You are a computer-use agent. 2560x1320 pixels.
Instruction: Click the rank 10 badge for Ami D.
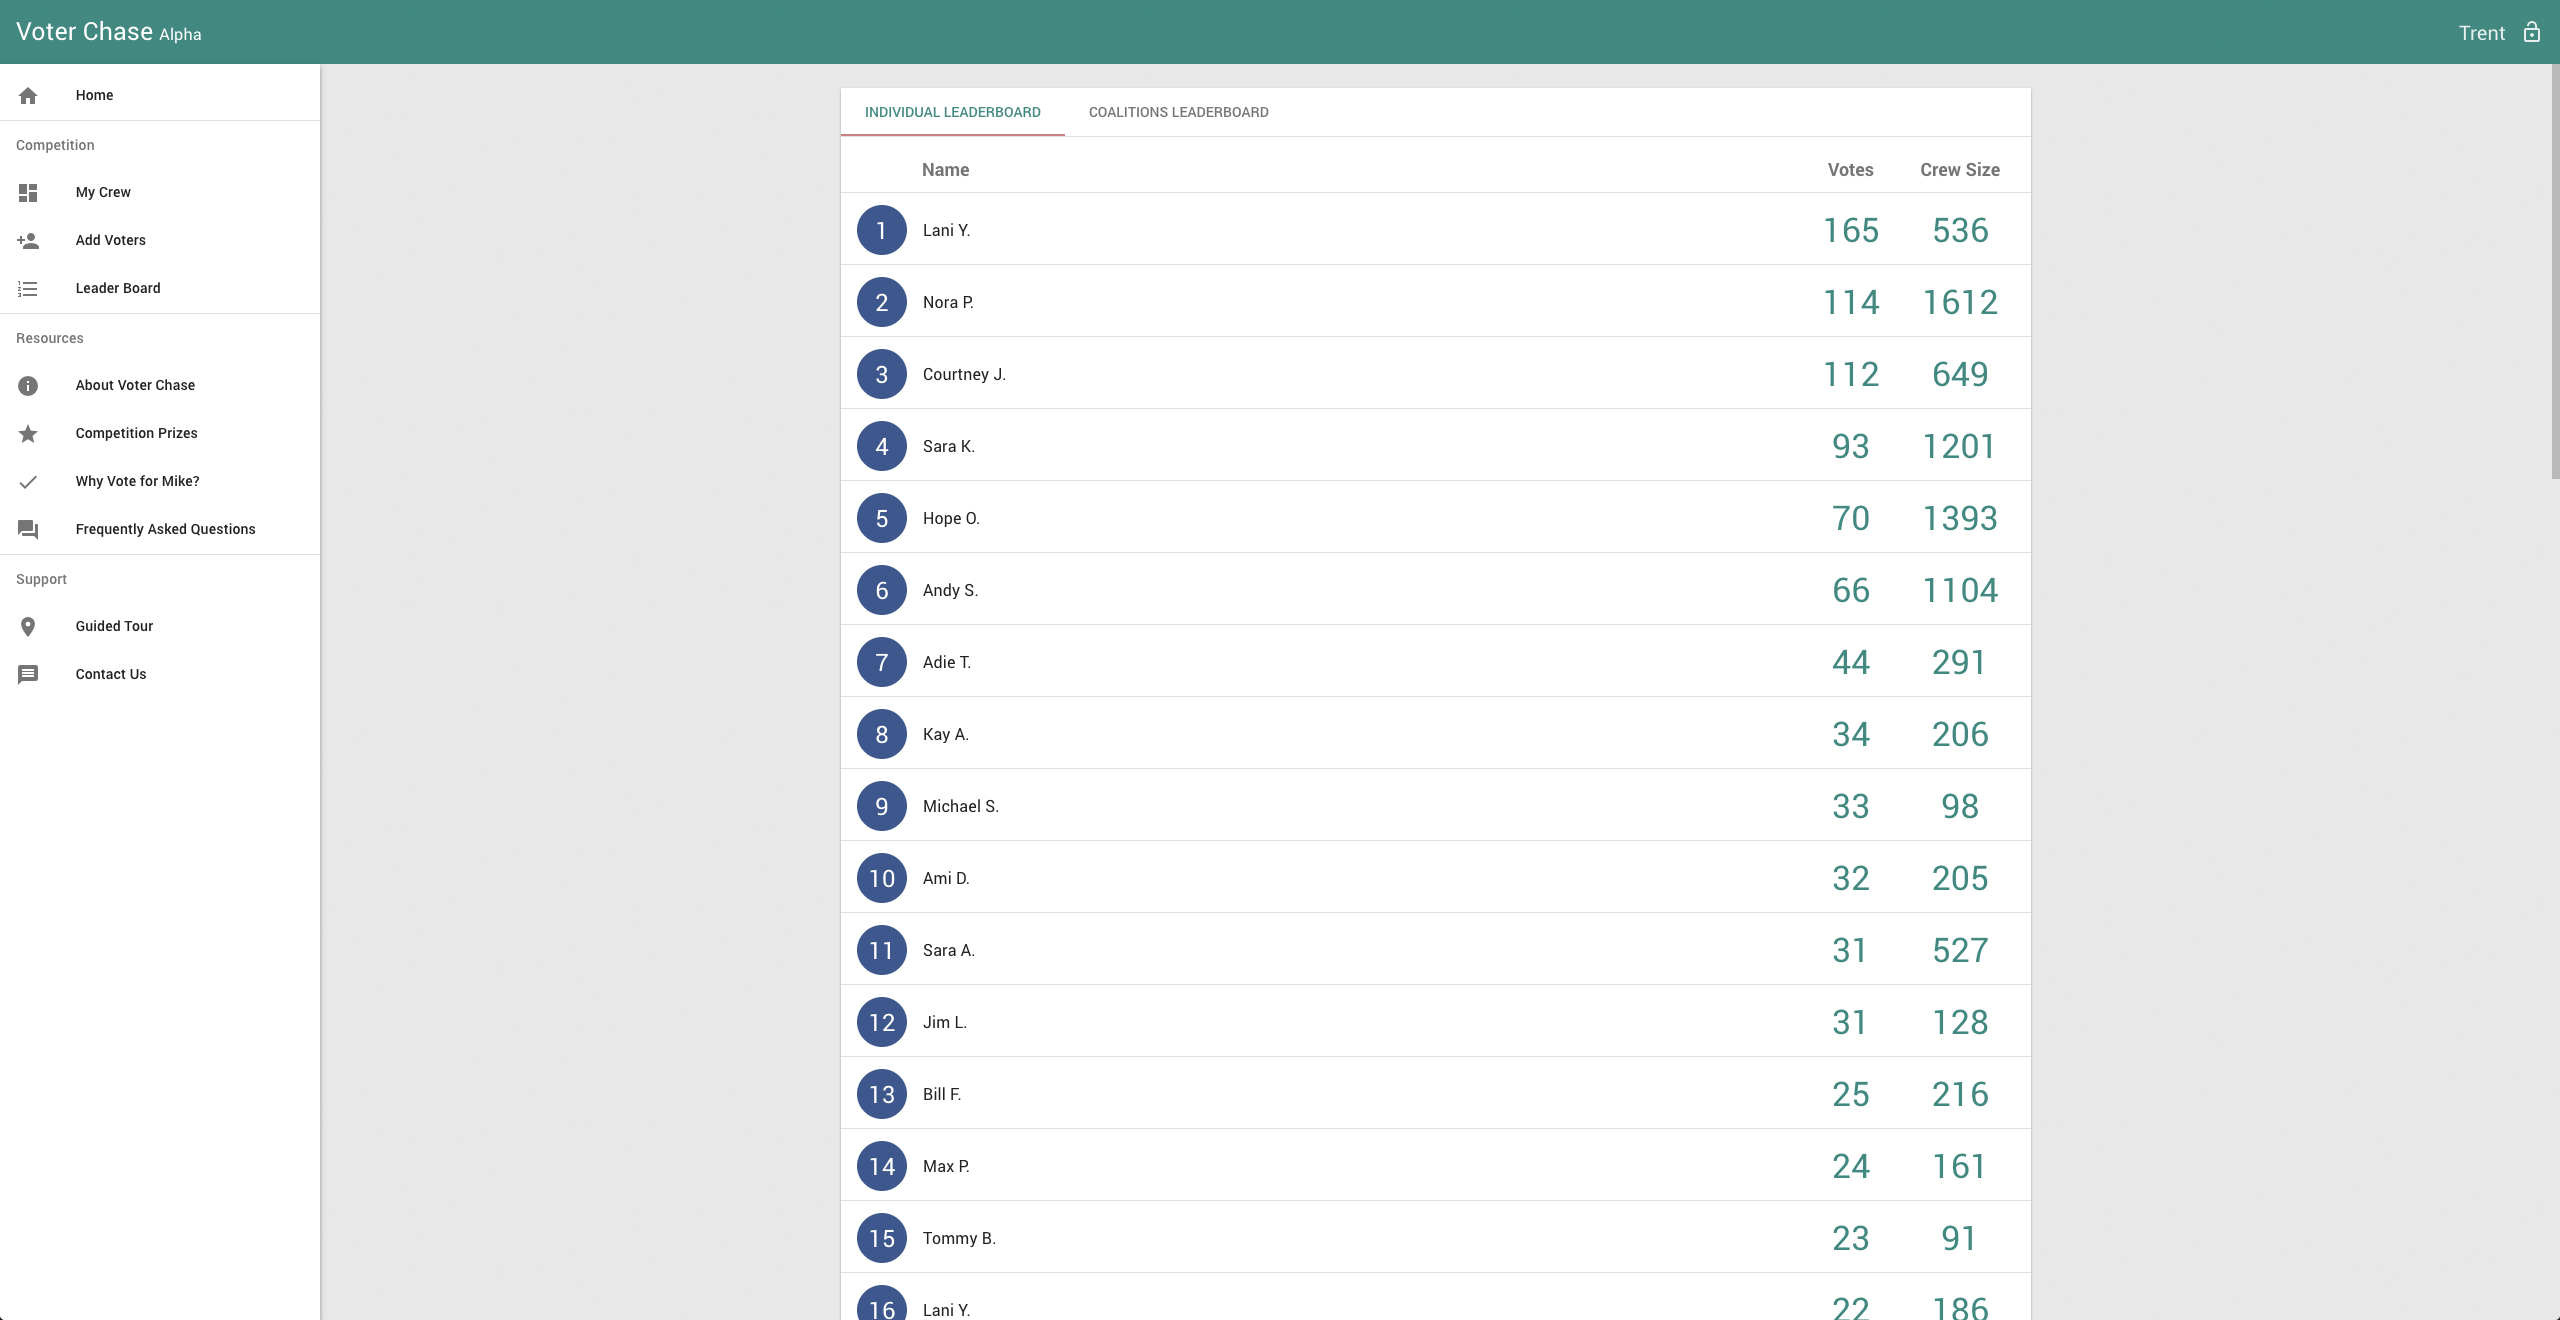(x=881, y=878)
